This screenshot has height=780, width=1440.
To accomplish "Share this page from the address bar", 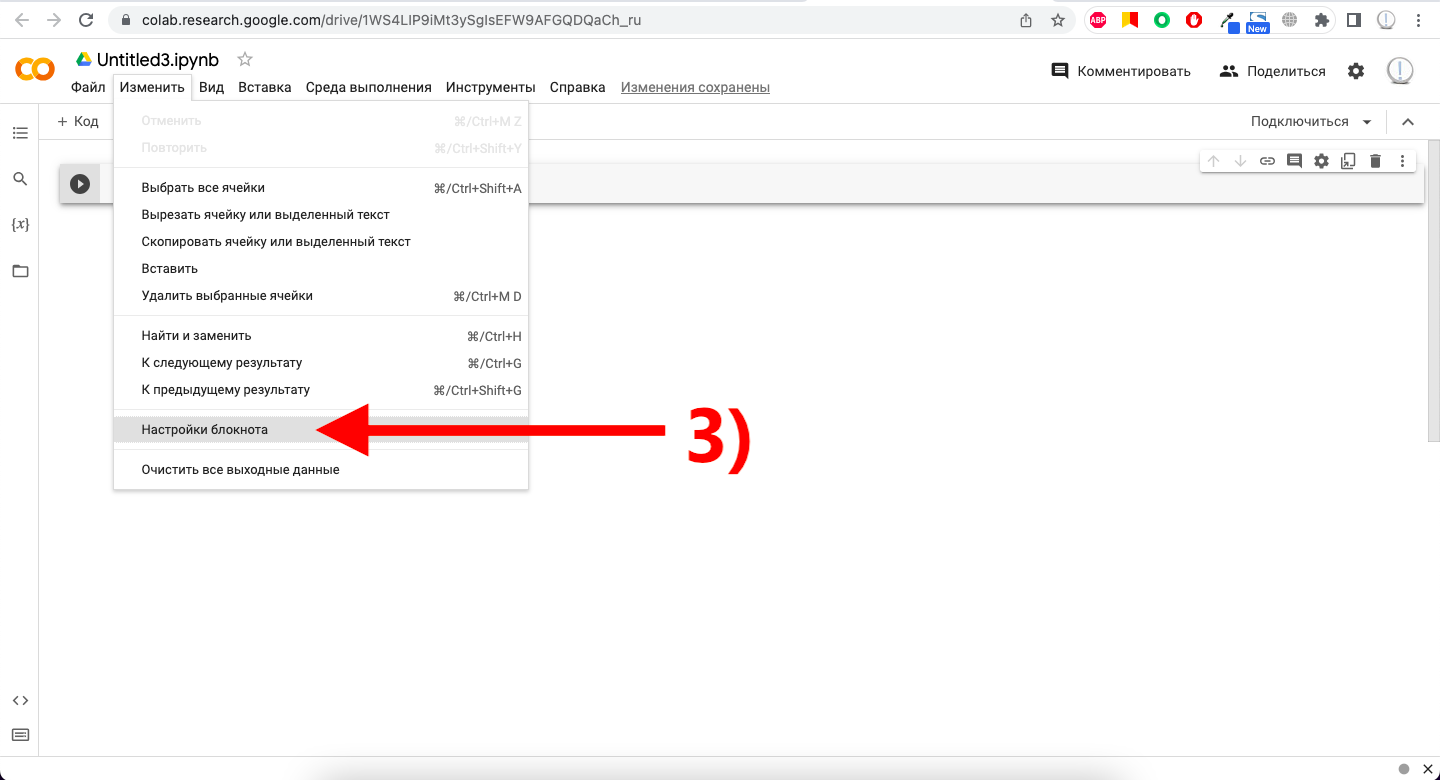I will pyautogui.click(x=1026, y=20).
